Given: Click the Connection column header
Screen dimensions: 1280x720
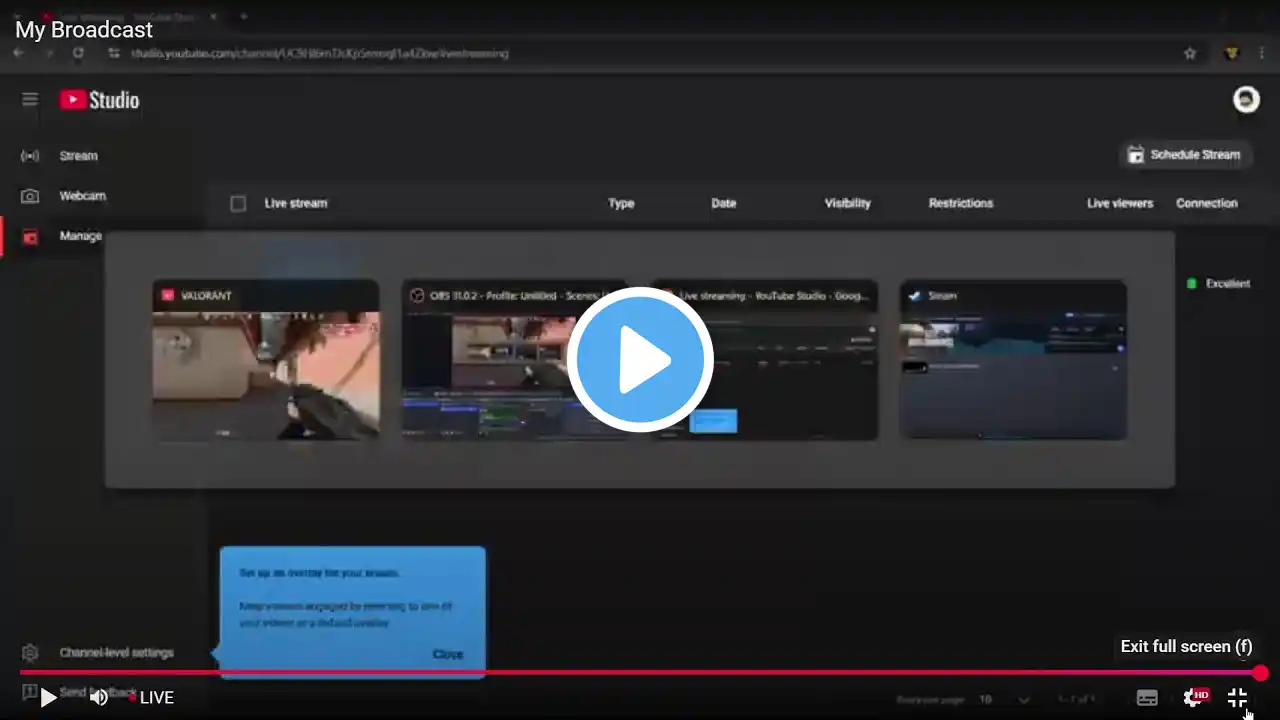Looking at the screenshot, I should tap(1207, 203).
